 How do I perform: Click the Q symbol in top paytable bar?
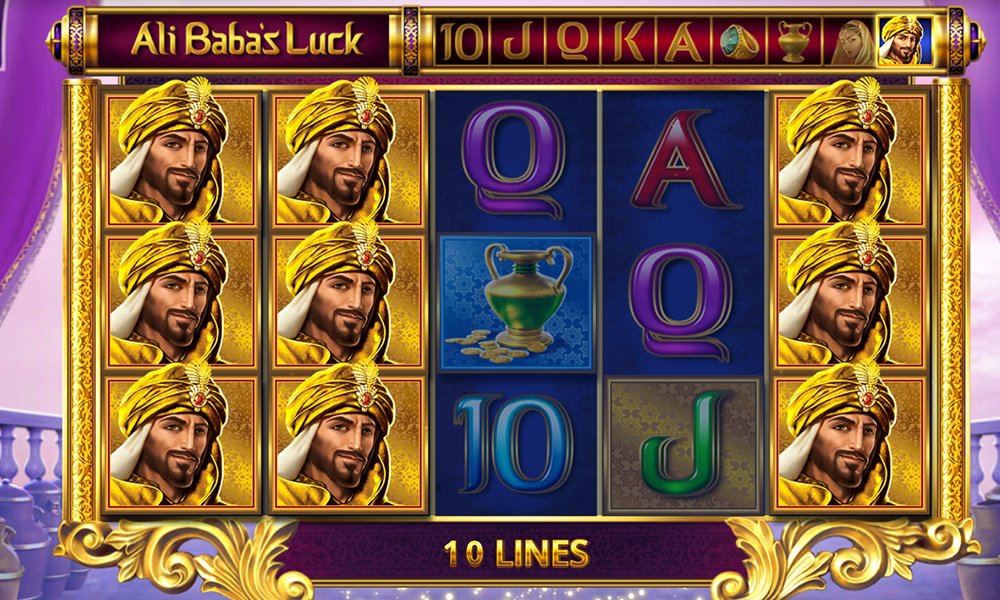[572, 41]
